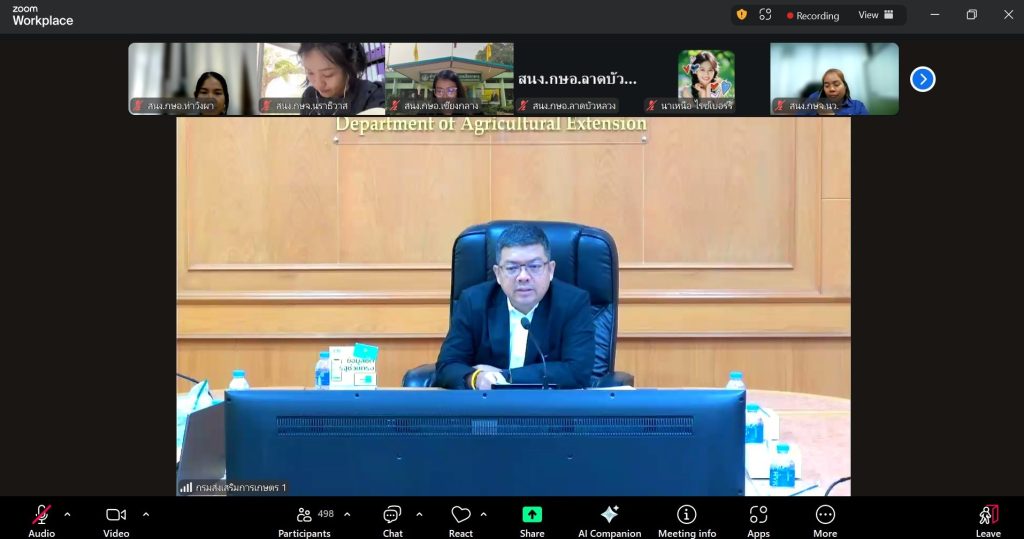Show next participants with blue arrow
Viewport: 1024px width, 539px height.
pyautogui.click(x=922, y=79)
